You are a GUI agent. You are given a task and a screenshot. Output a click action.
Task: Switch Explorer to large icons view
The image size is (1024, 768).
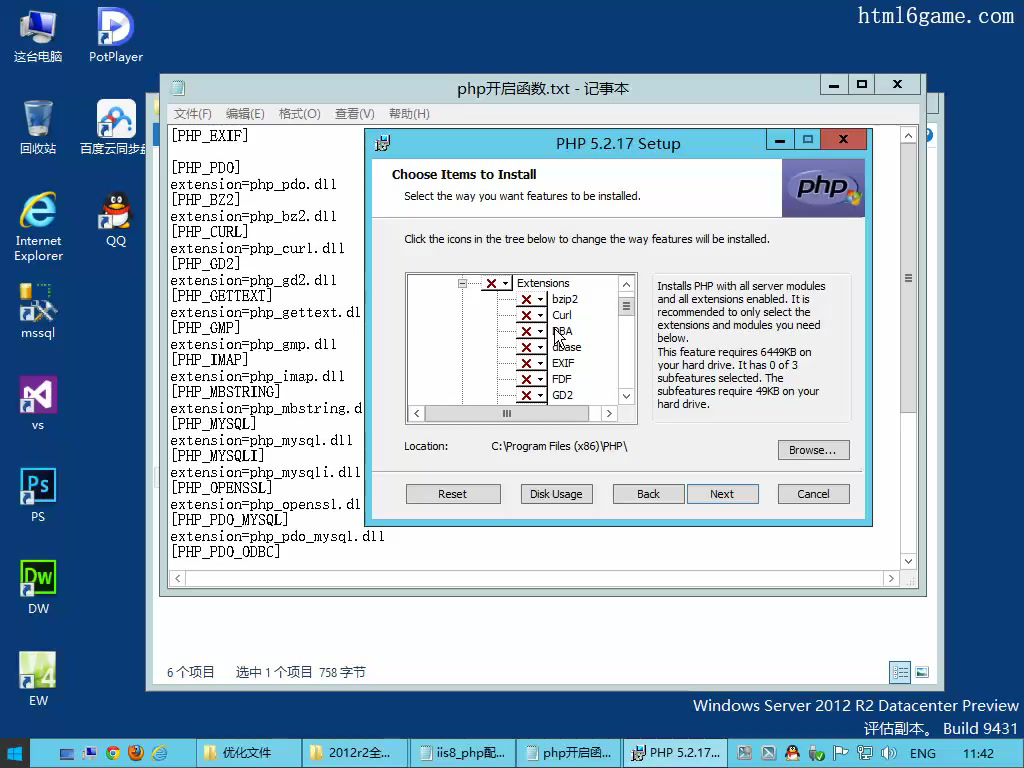pos(922,672)
